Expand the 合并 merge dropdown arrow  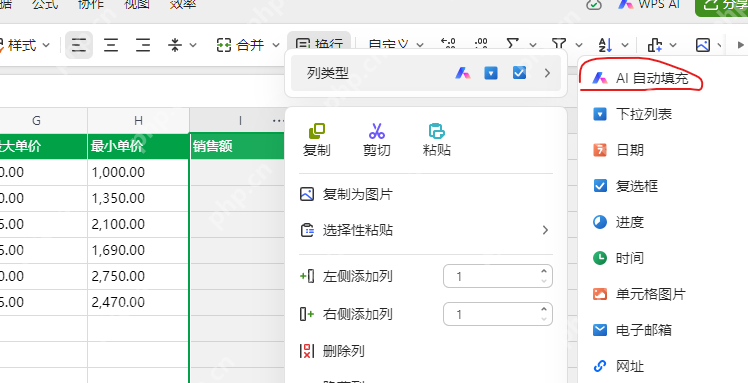coord(276,45)
